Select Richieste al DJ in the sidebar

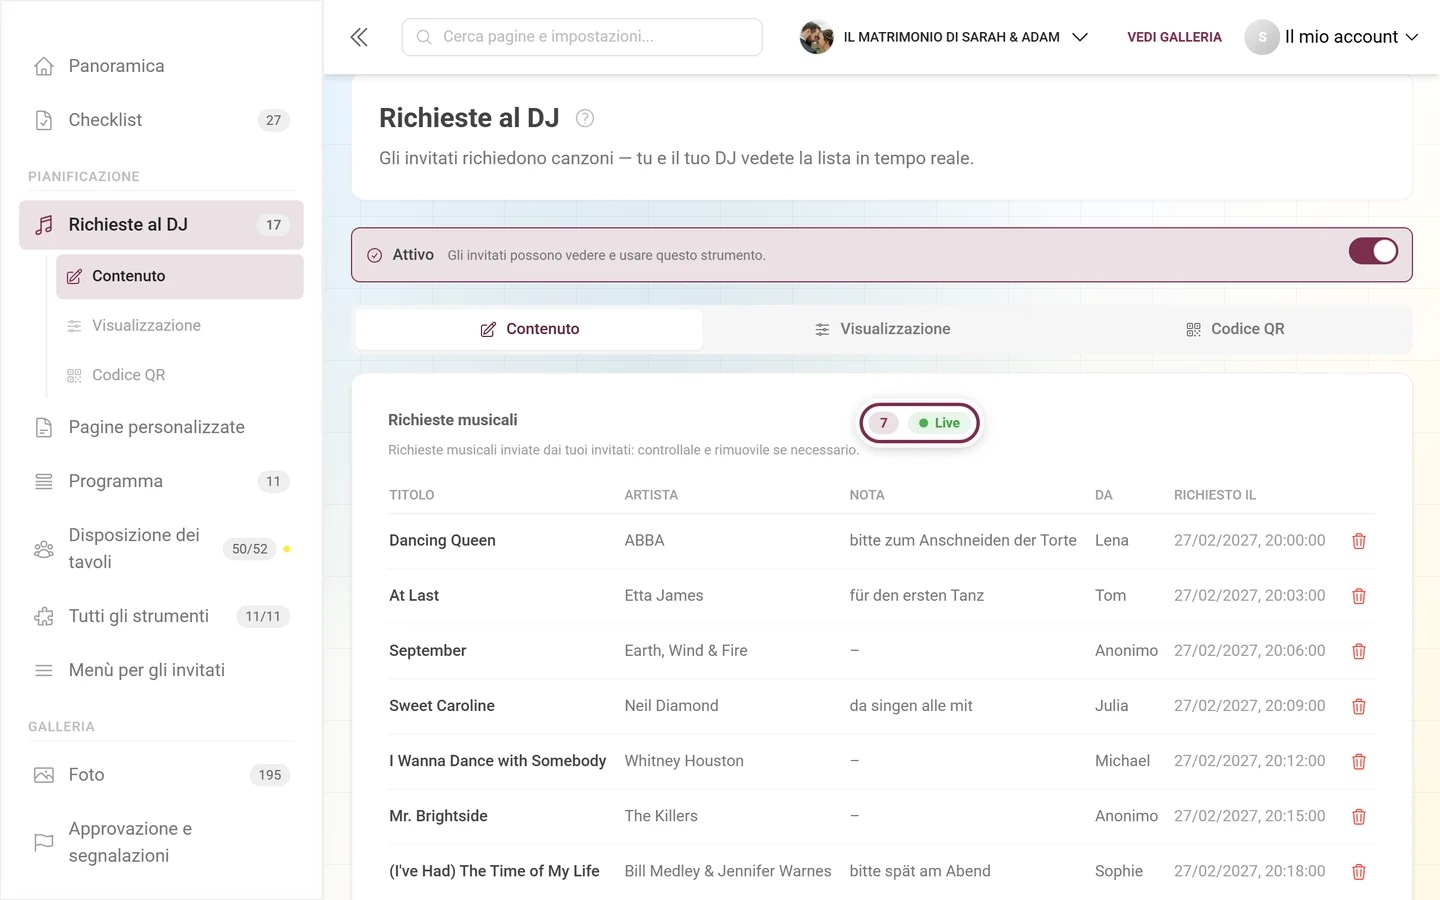pos(161,225)
